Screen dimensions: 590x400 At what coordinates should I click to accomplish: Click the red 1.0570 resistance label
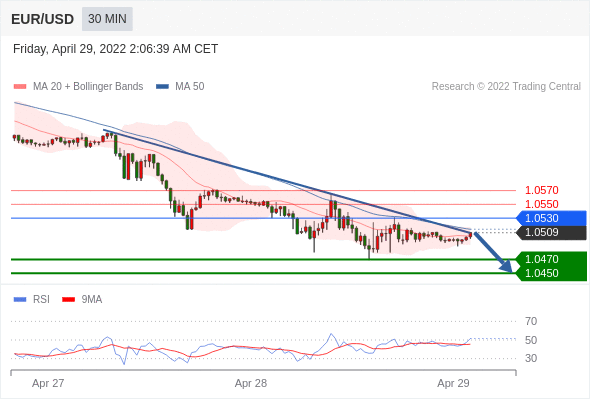point(542,190)
